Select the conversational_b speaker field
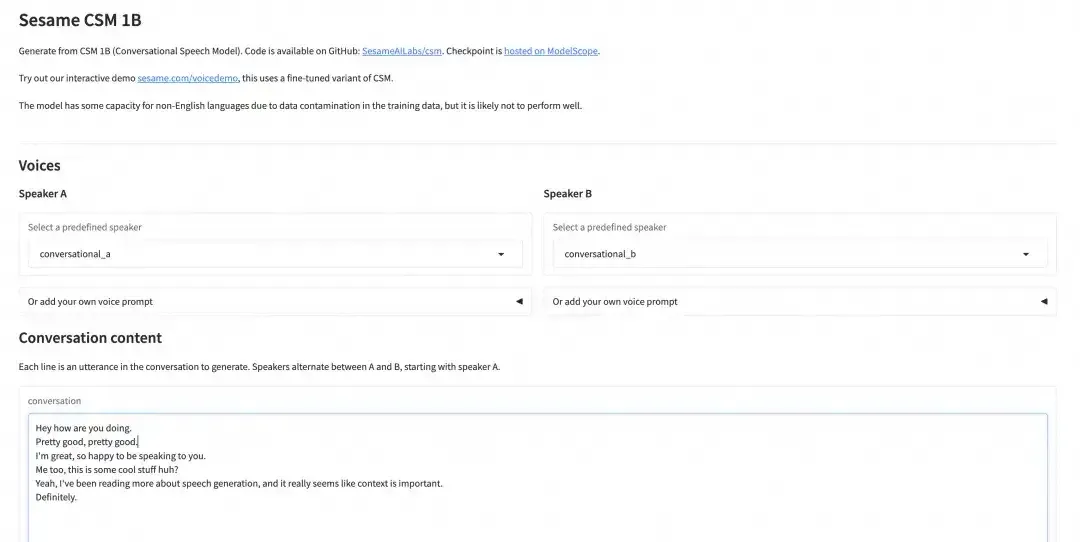This screenshot has width=1080, height=542. pyautogui.click(x=785, y=254)
